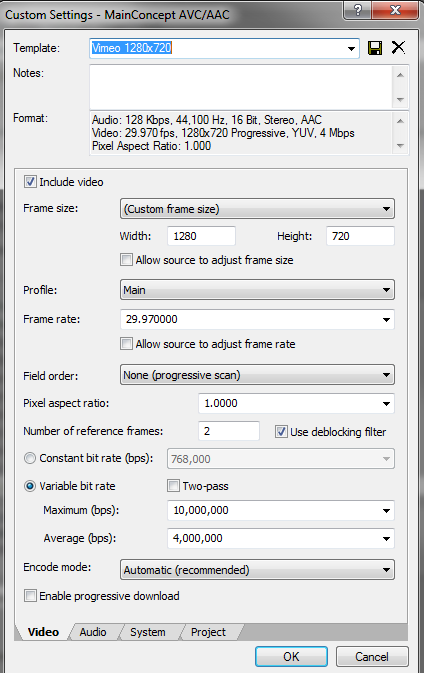The height and width of the screenshot is (673, 424).
Task: Switch to the Audio tab
Action: point(93,632)
